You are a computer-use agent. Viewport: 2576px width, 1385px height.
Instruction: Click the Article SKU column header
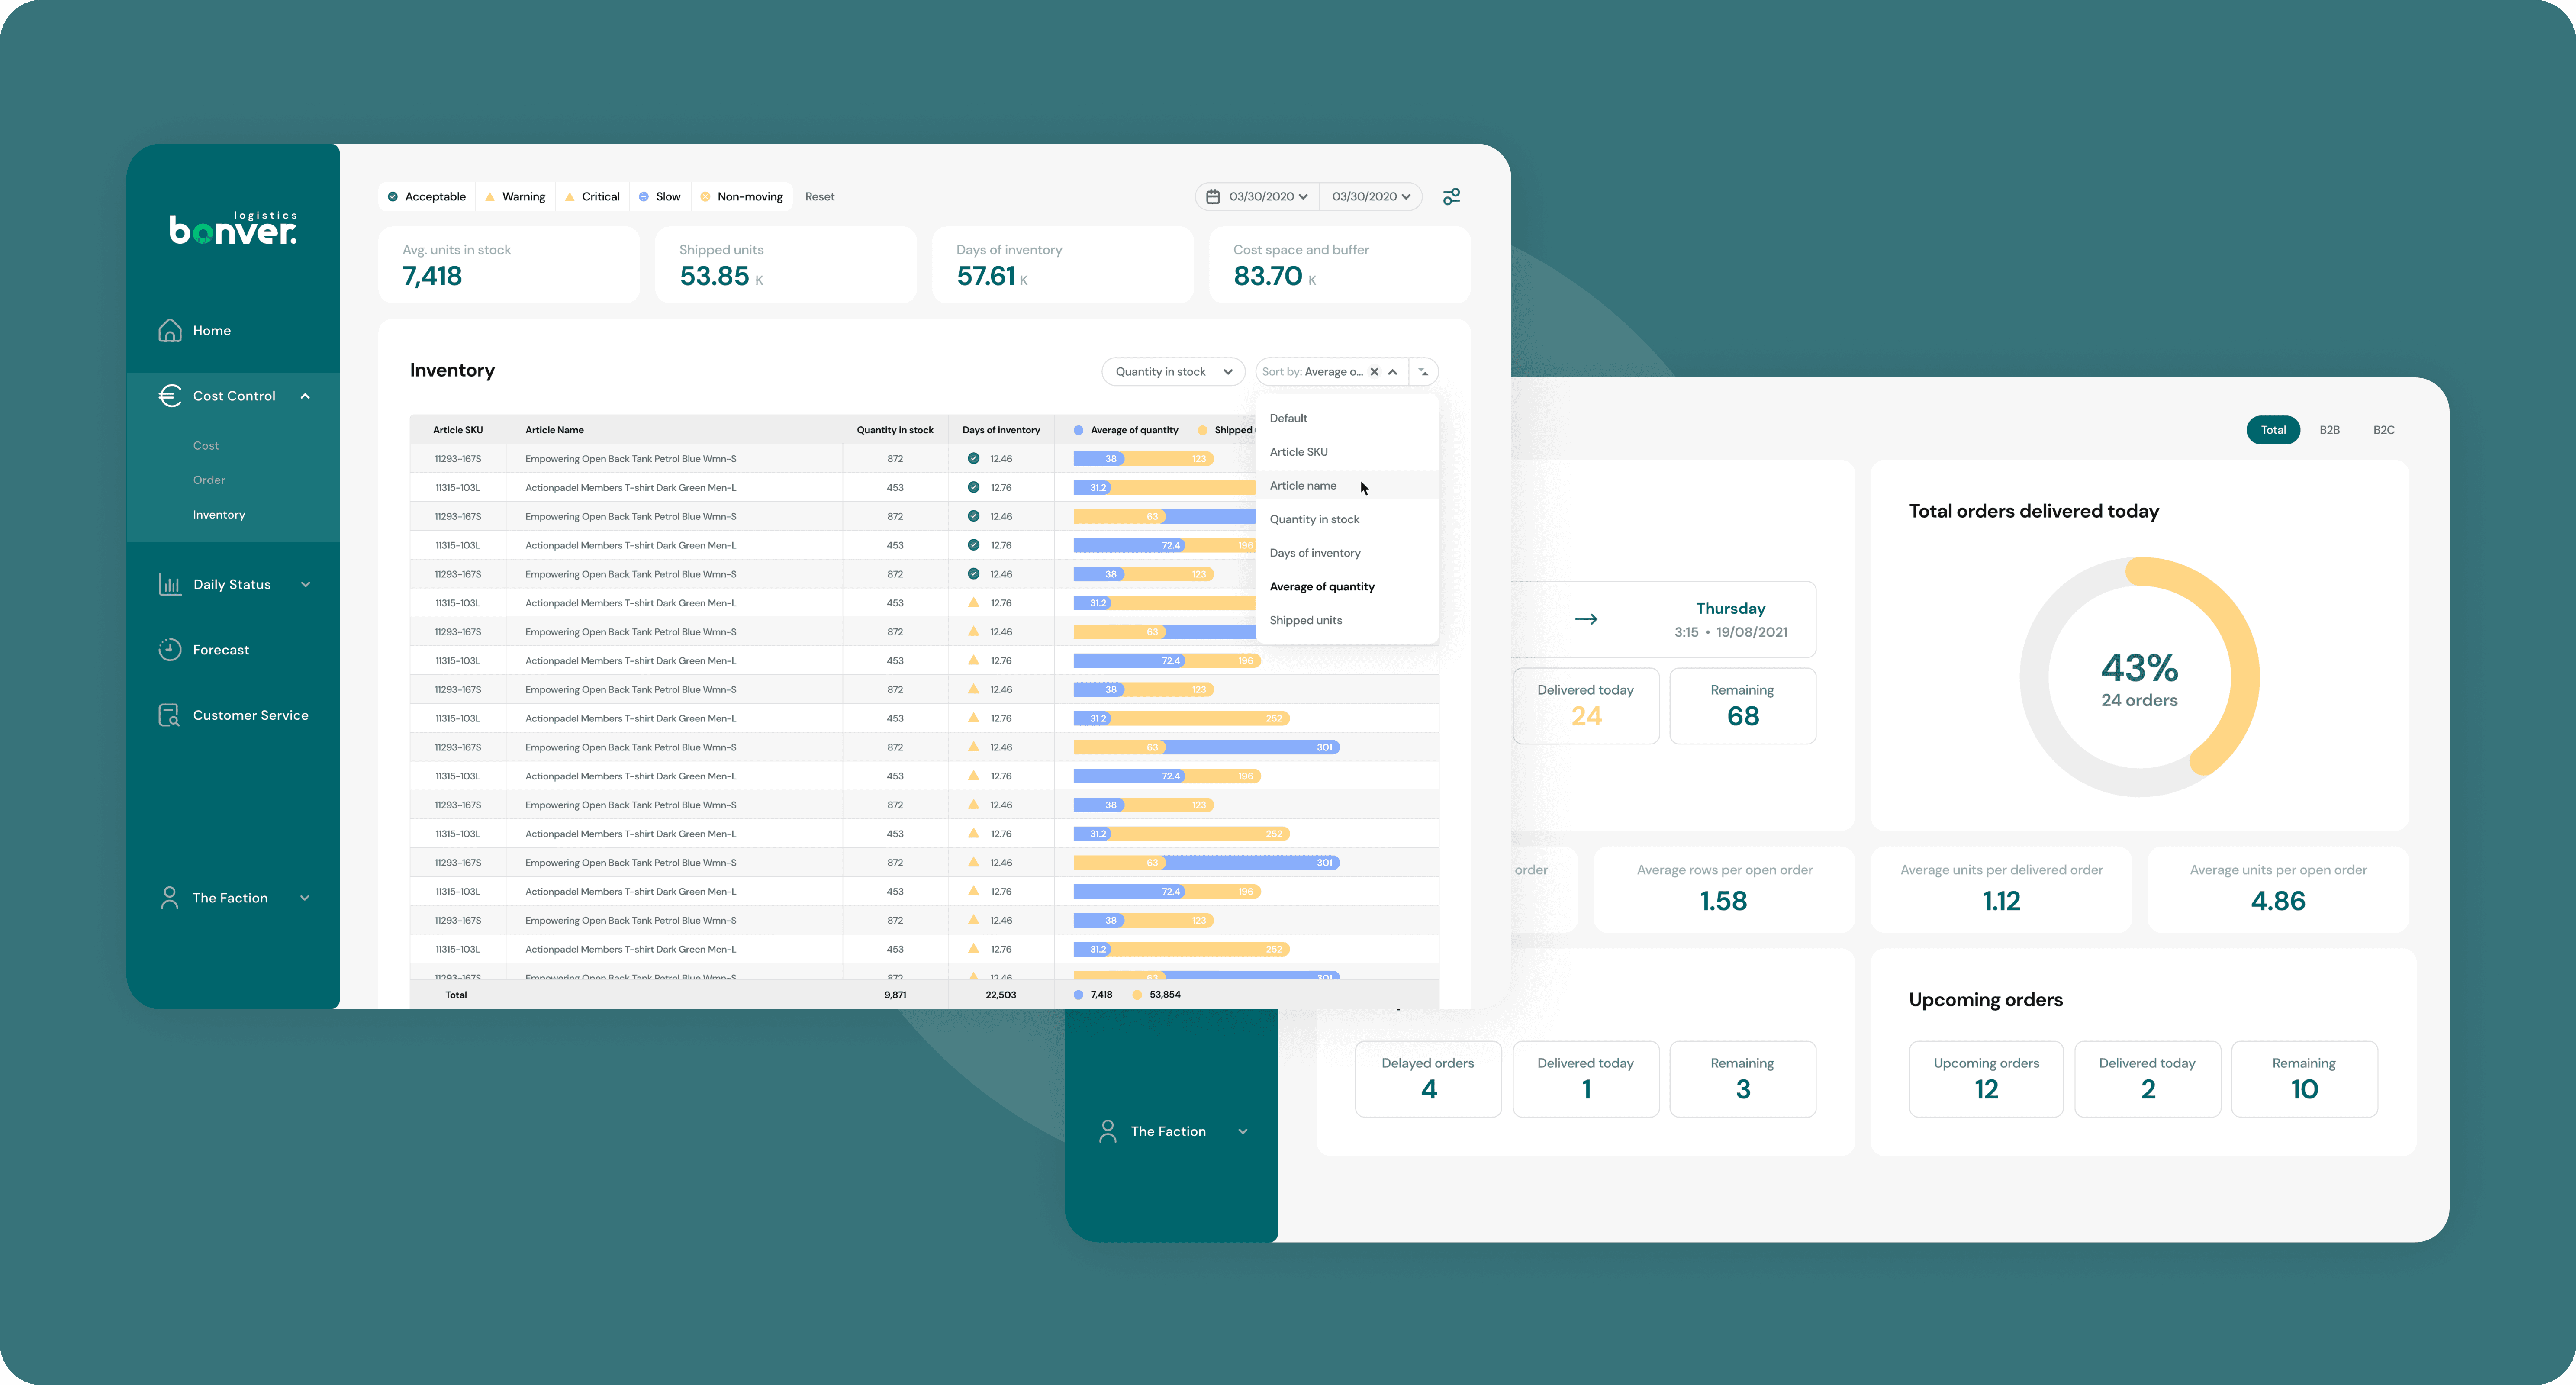458,430
